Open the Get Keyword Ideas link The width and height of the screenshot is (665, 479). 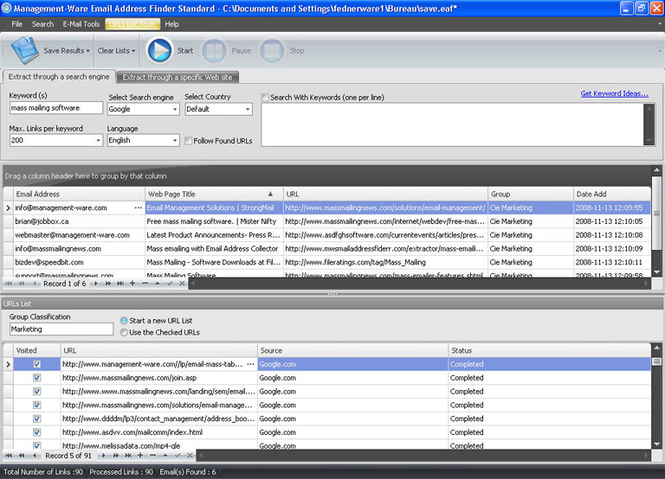tap(614, 94)
